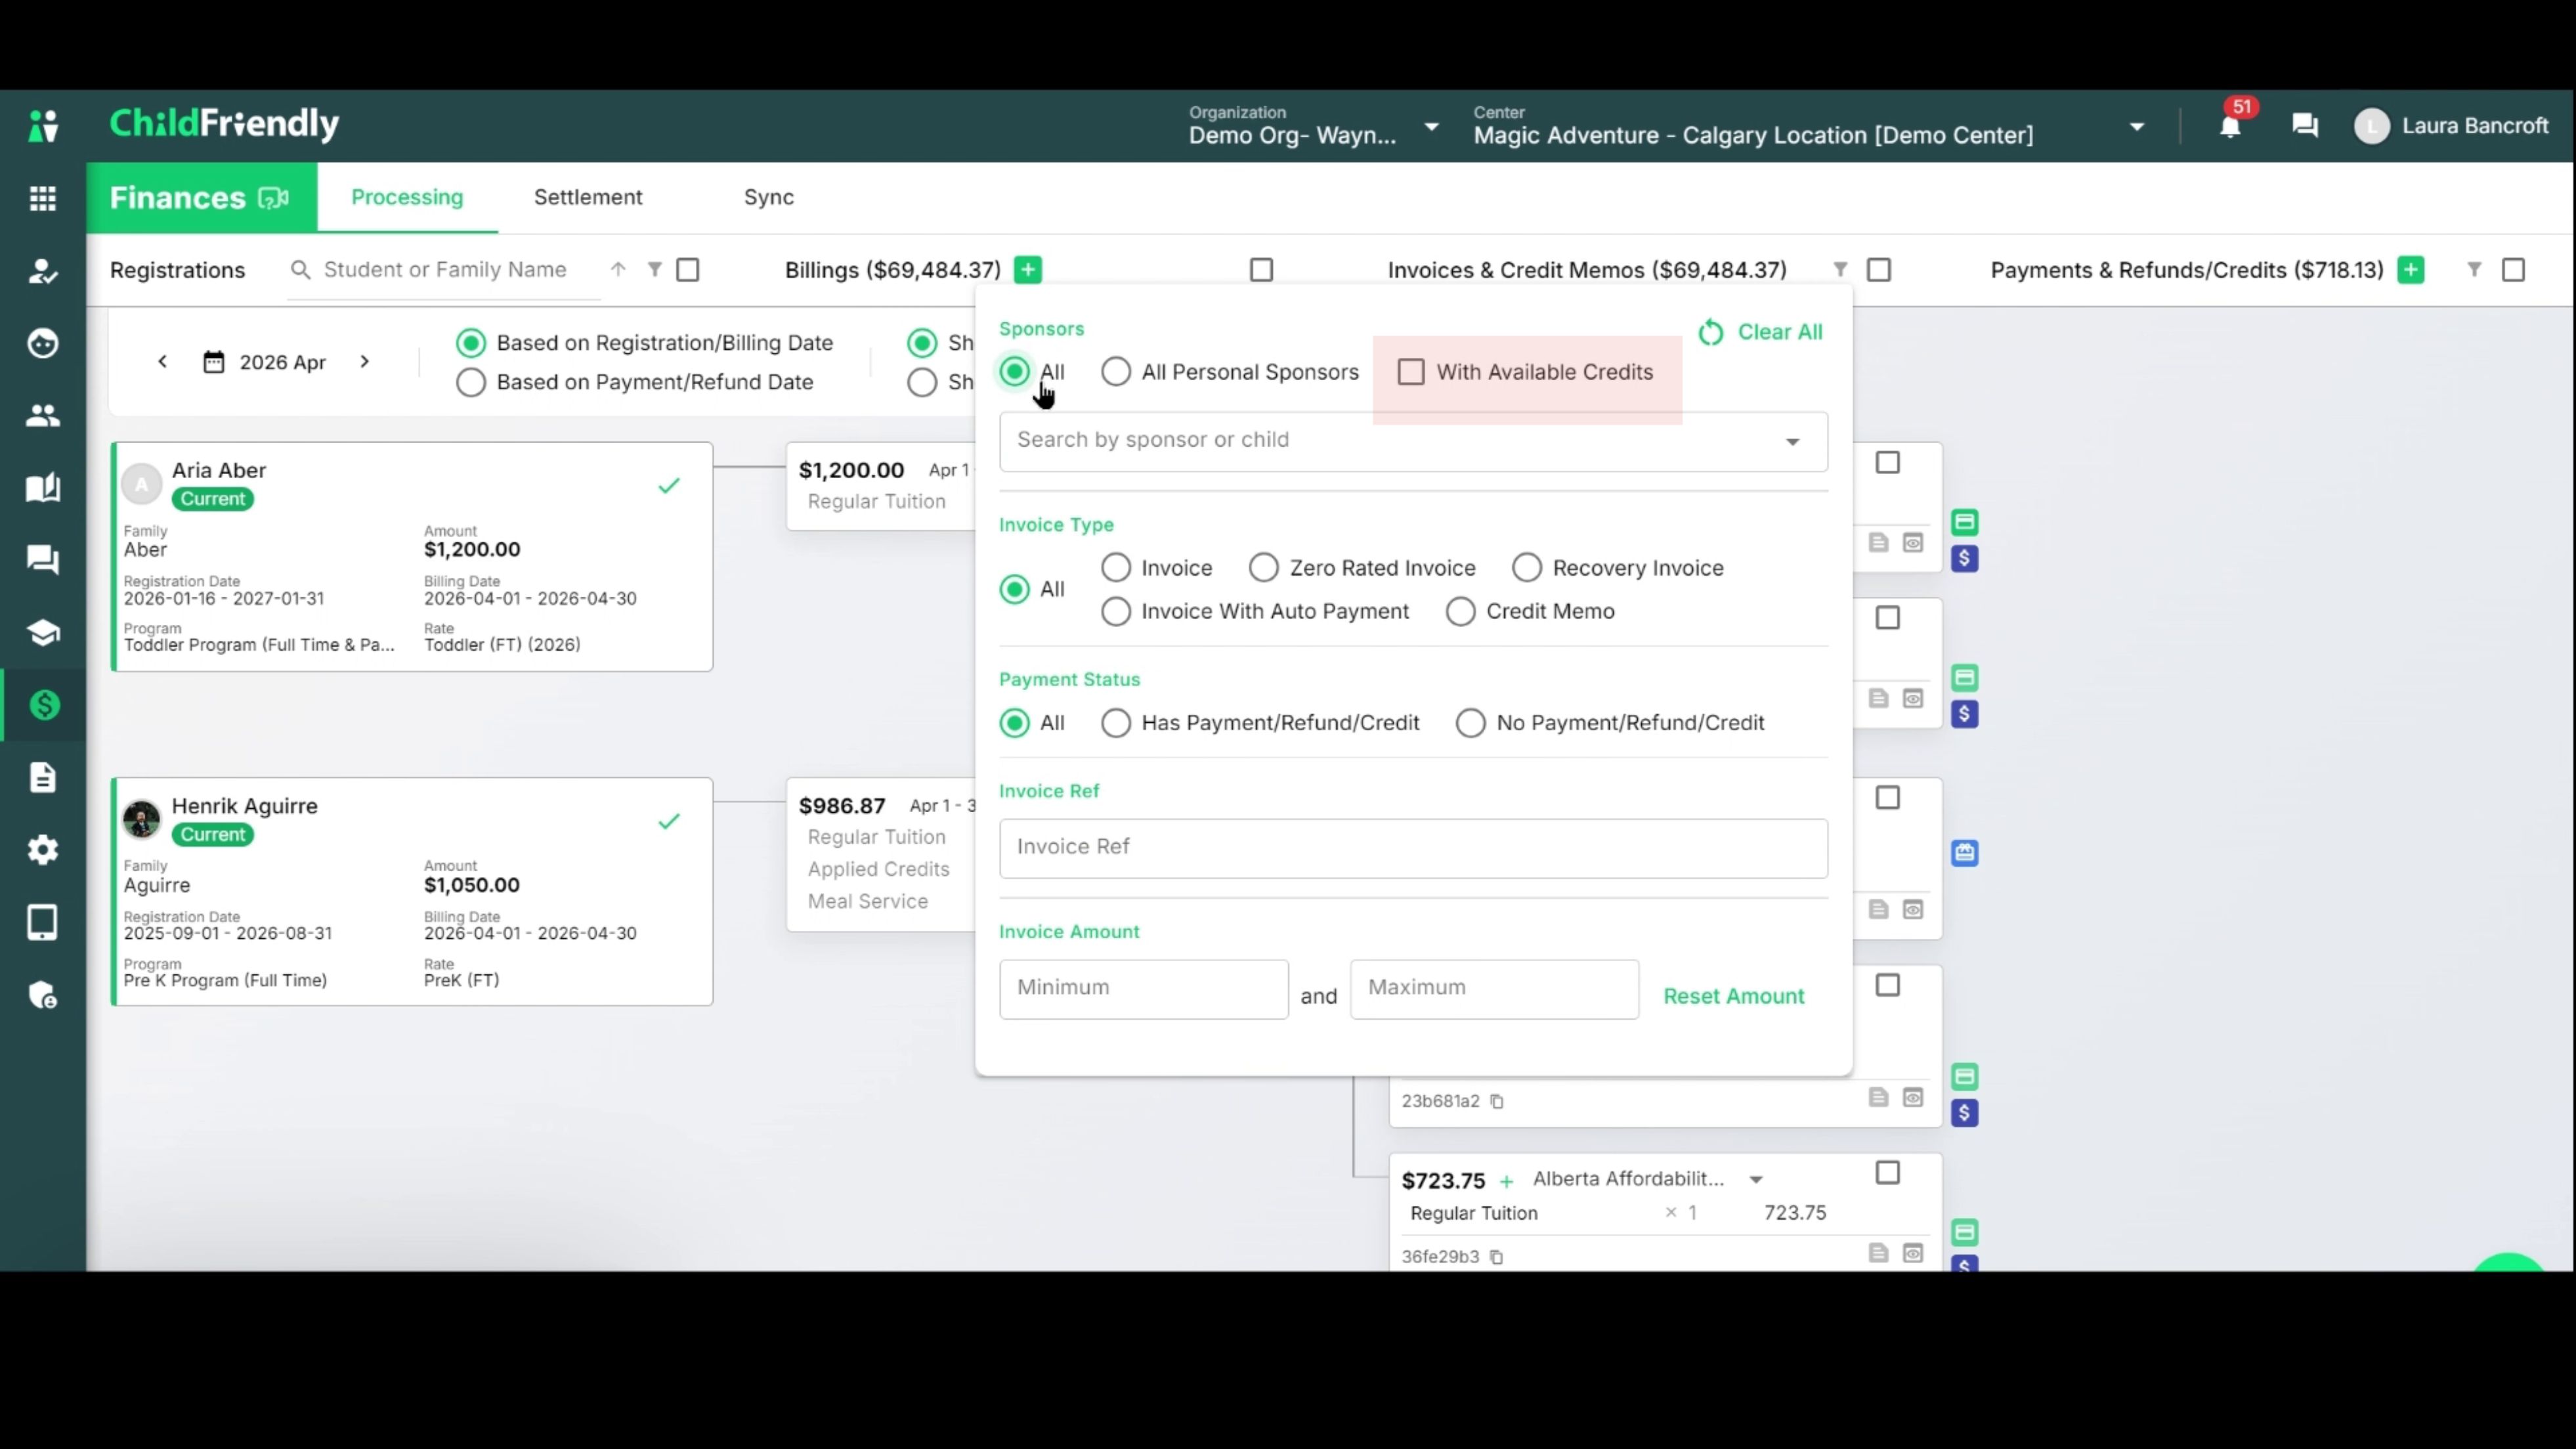Image resolution: width=2576 pixels, height=1449 pixels.
Task: Tick the Registrations select-all checkbox
Action: pyautogui.click(x=688, y=270)
